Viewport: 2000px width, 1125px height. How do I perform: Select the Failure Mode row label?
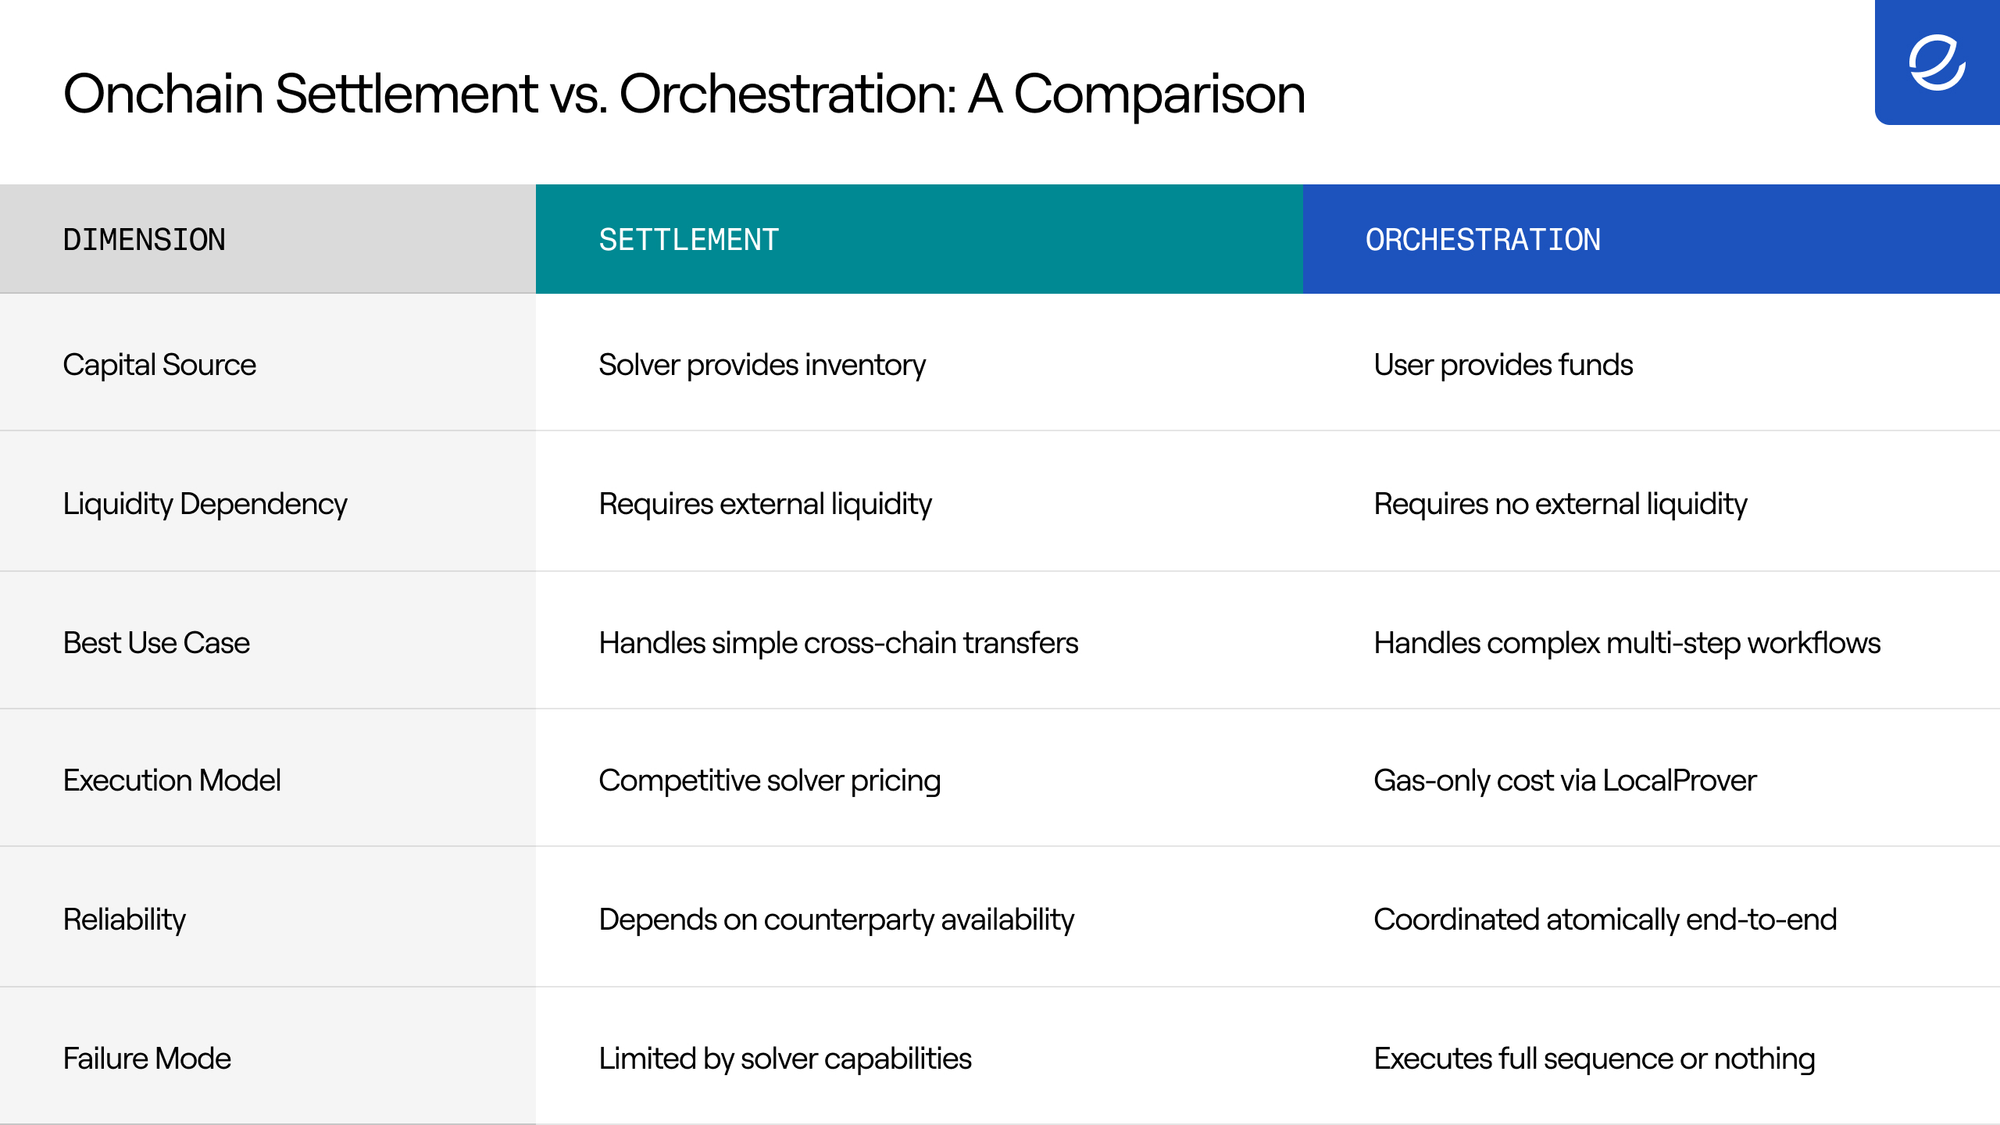[x=147, y=1058]
